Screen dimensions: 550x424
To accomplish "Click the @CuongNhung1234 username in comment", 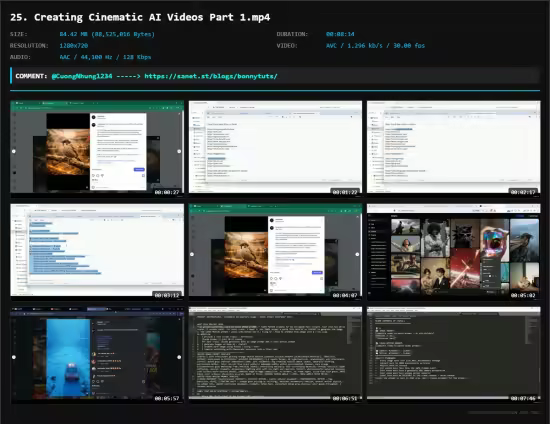I will pos(82,76).
